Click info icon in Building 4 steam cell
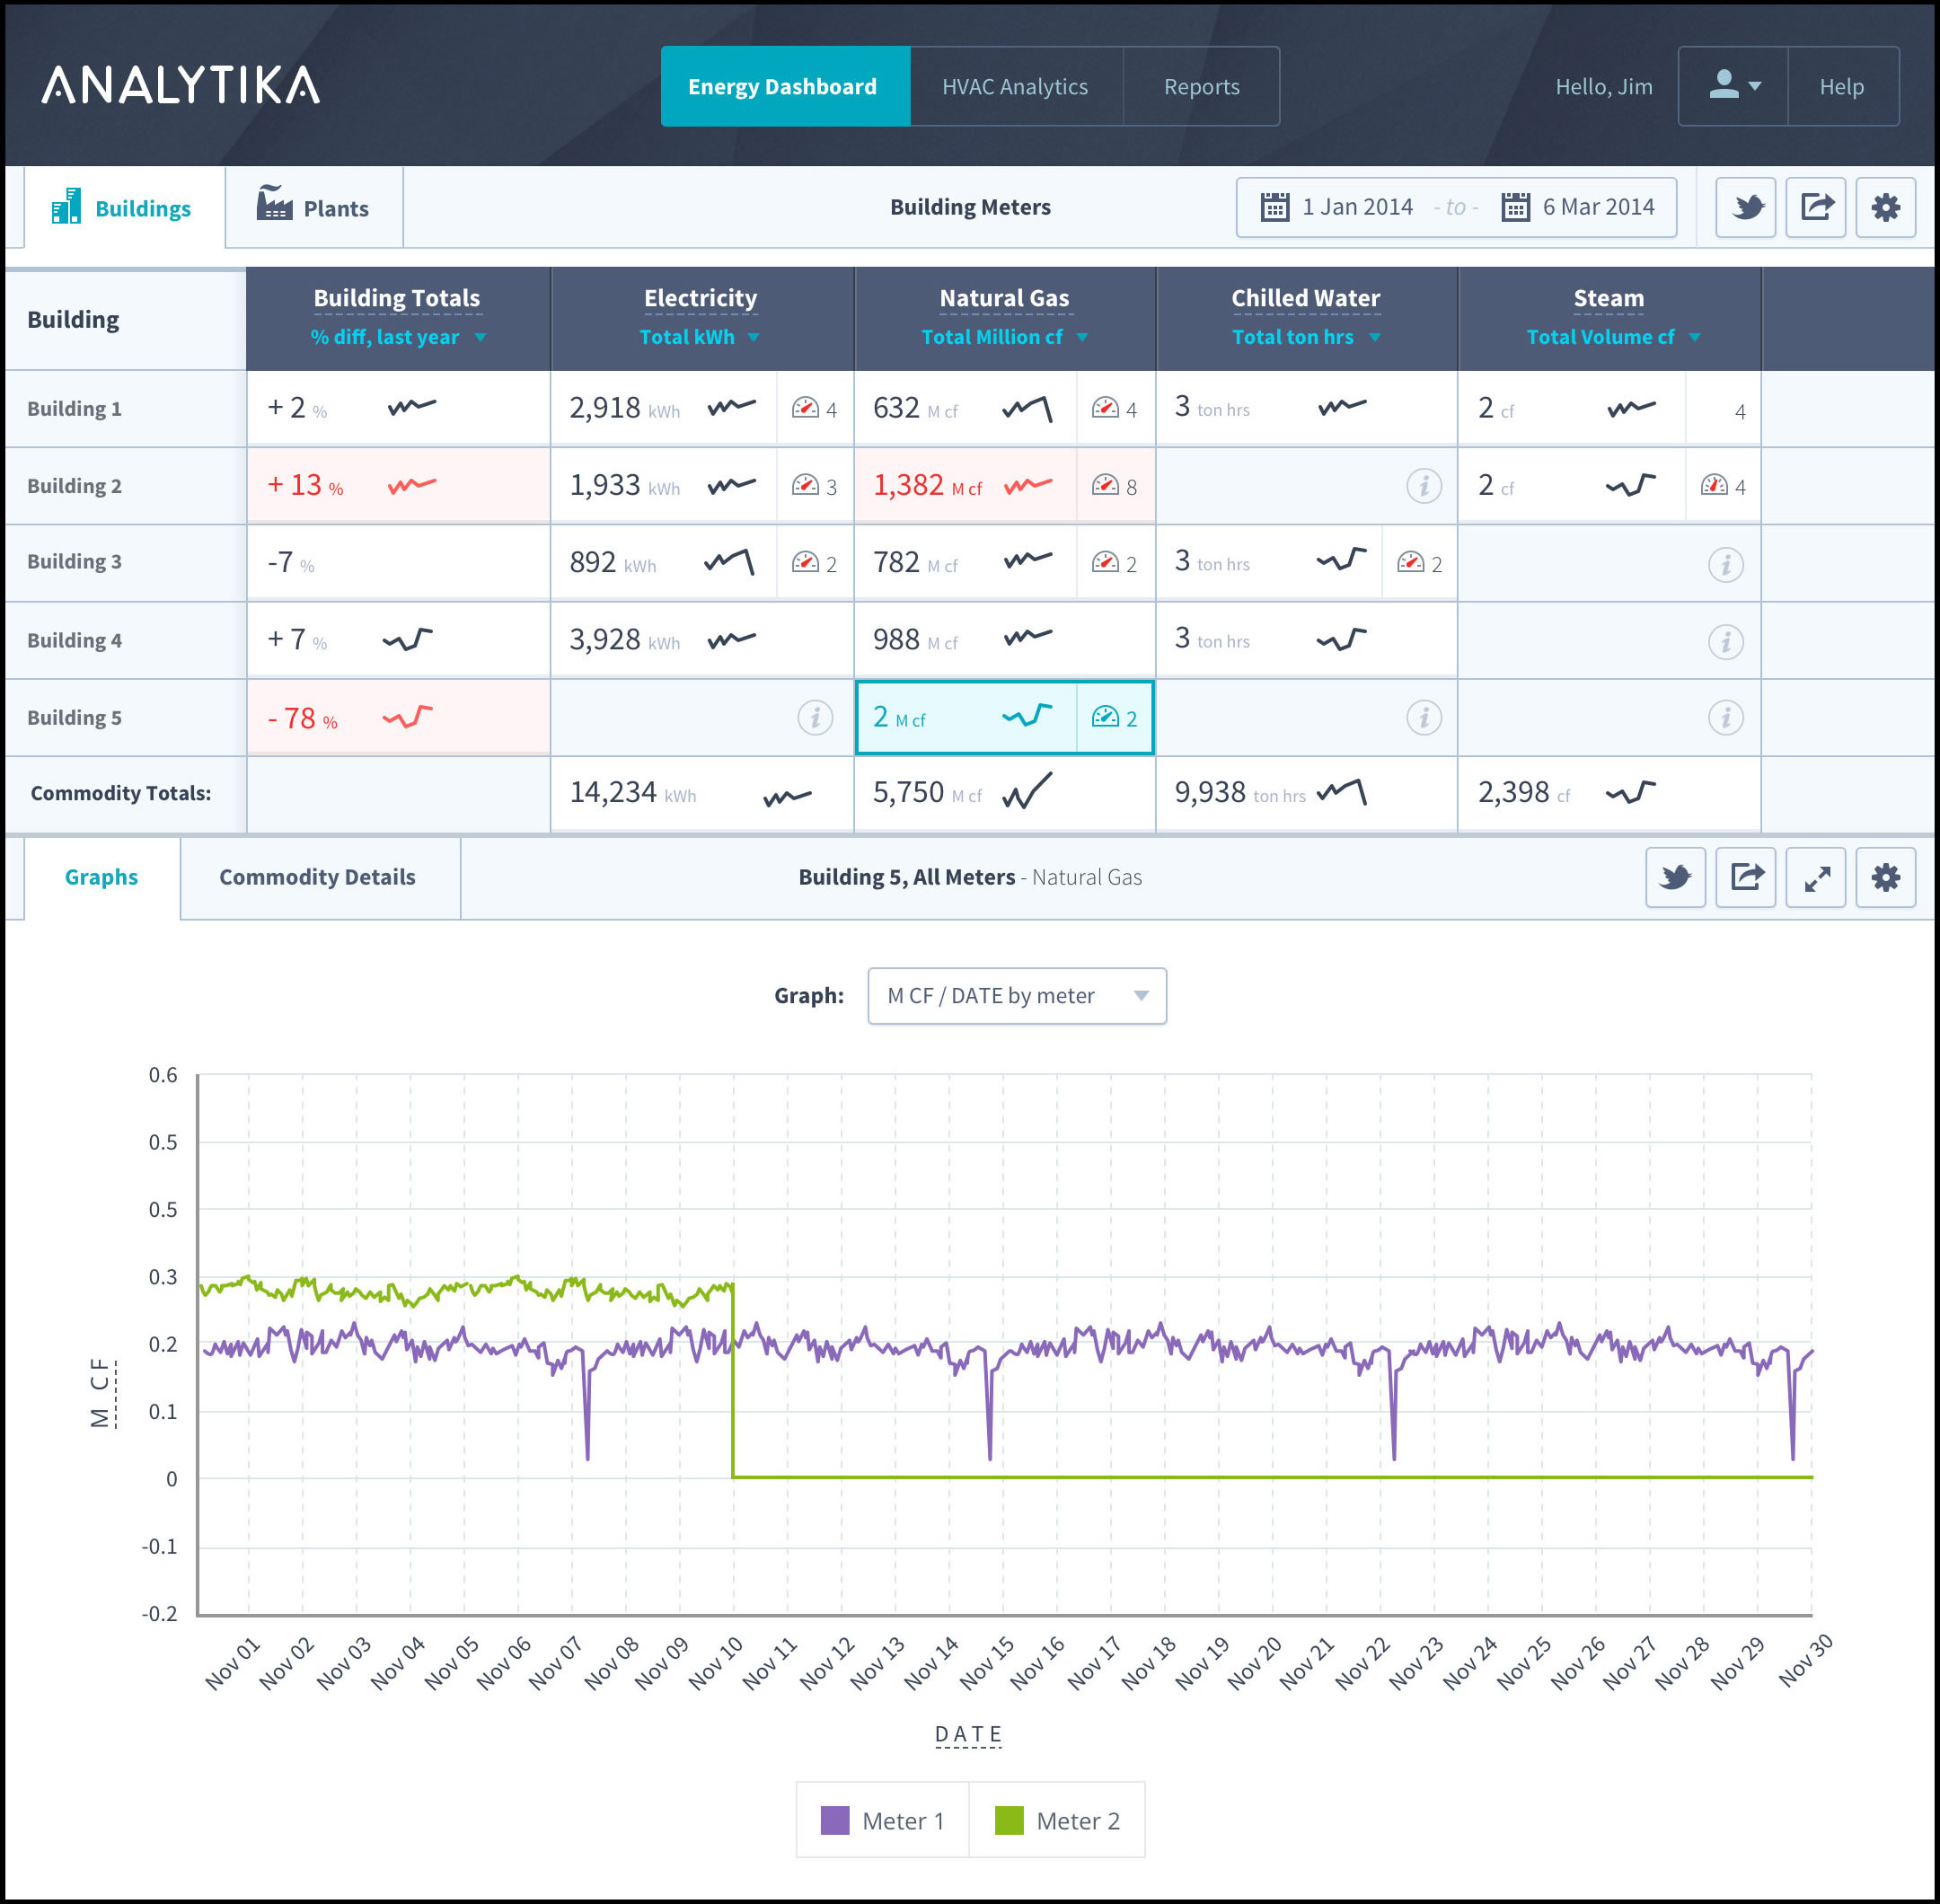Screen dimensions: 1940x1904 (x=1725, y=641)
